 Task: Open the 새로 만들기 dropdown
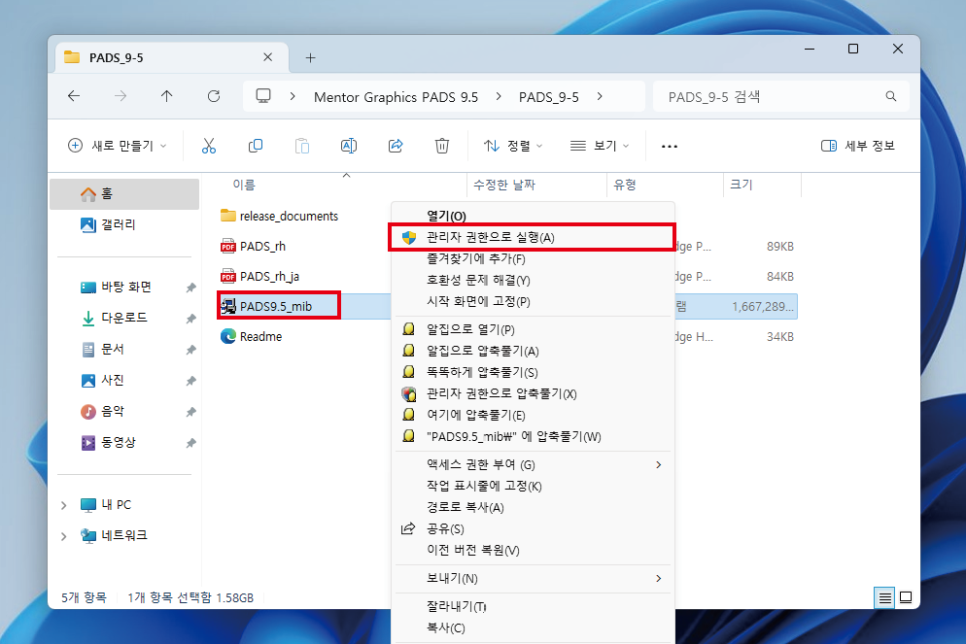pos(117,146)
